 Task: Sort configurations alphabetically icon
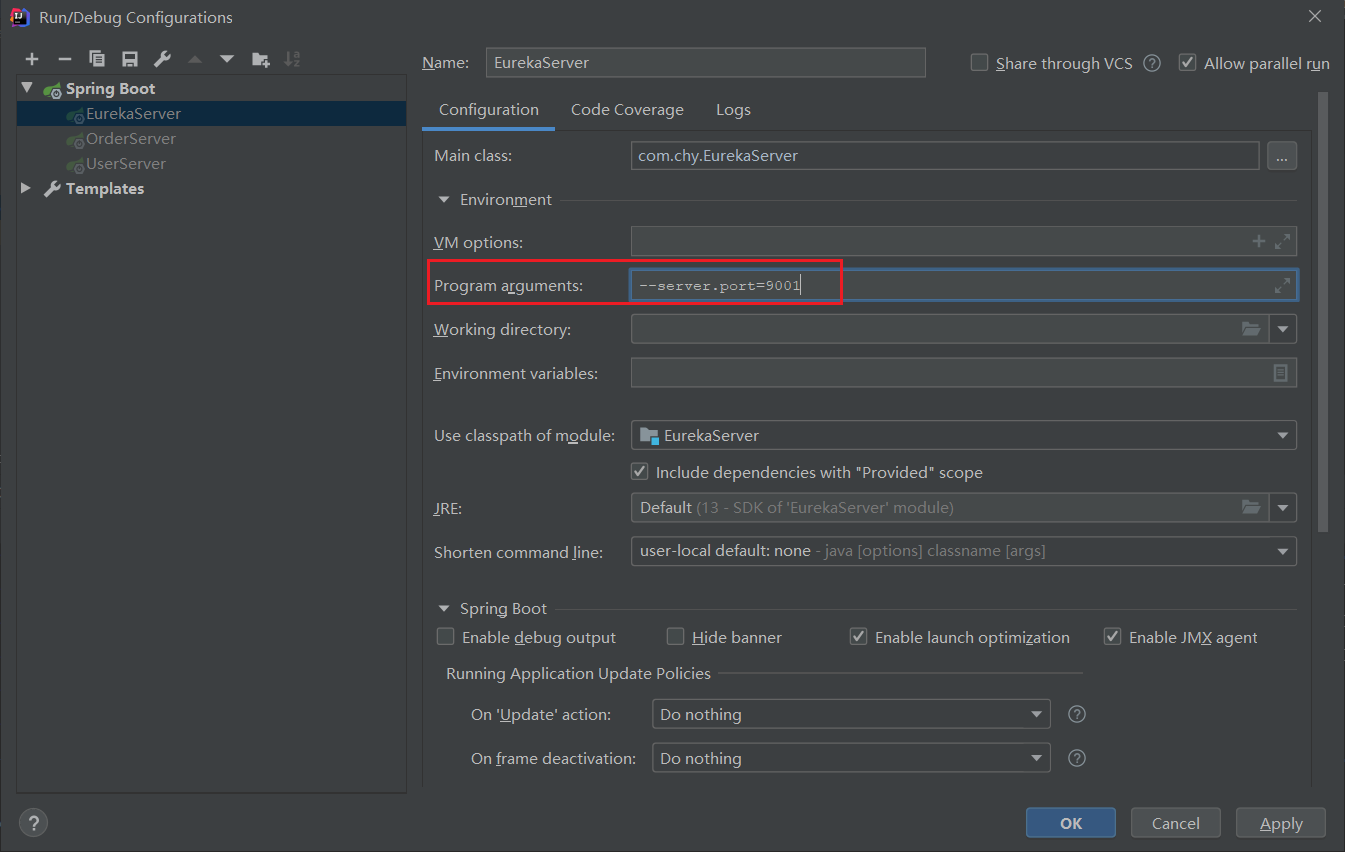(292, 59)
